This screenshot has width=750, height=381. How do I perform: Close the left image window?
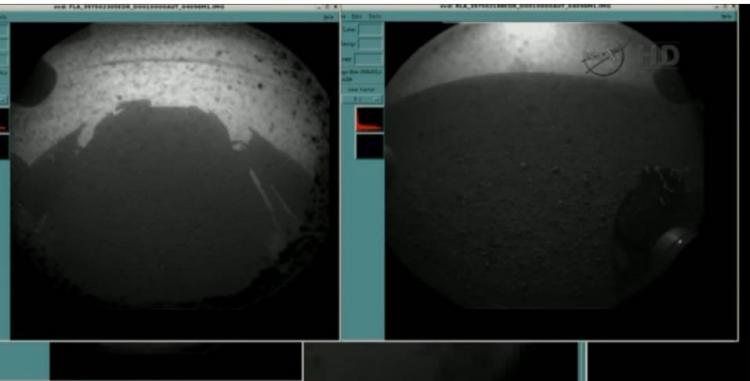335,7
